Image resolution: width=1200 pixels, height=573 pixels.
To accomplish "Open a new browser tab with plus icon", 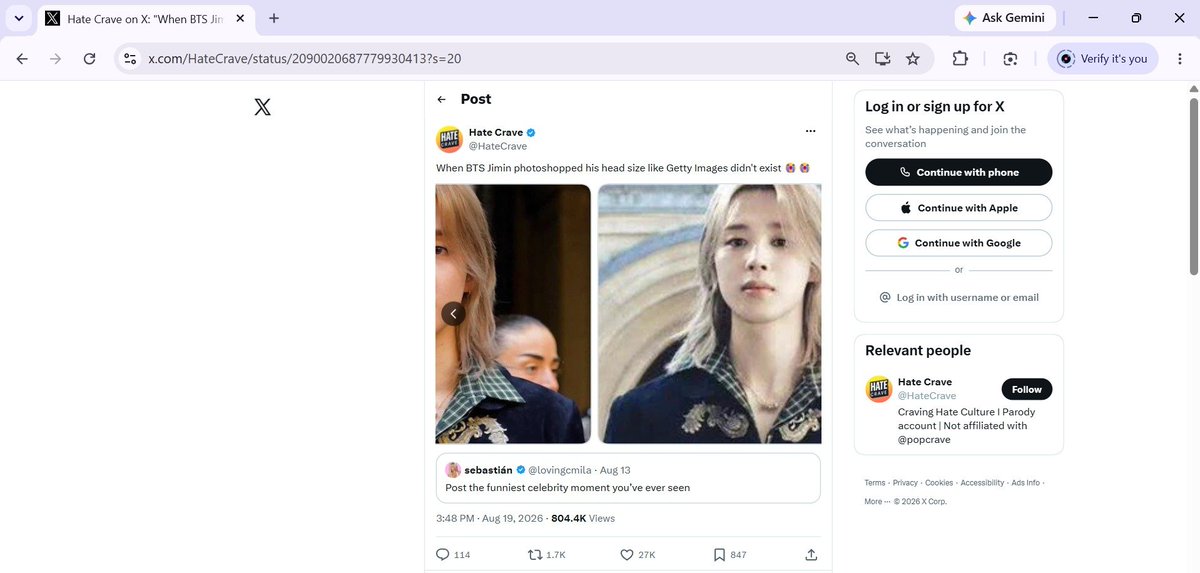I will (274, 18).
